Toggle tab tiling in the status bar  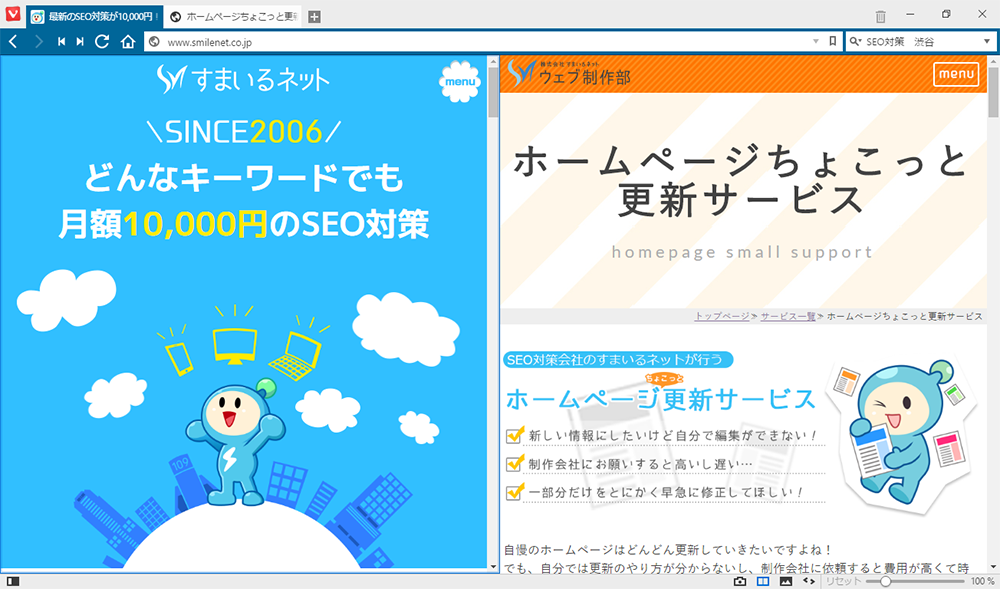click(x=763, y=581)
